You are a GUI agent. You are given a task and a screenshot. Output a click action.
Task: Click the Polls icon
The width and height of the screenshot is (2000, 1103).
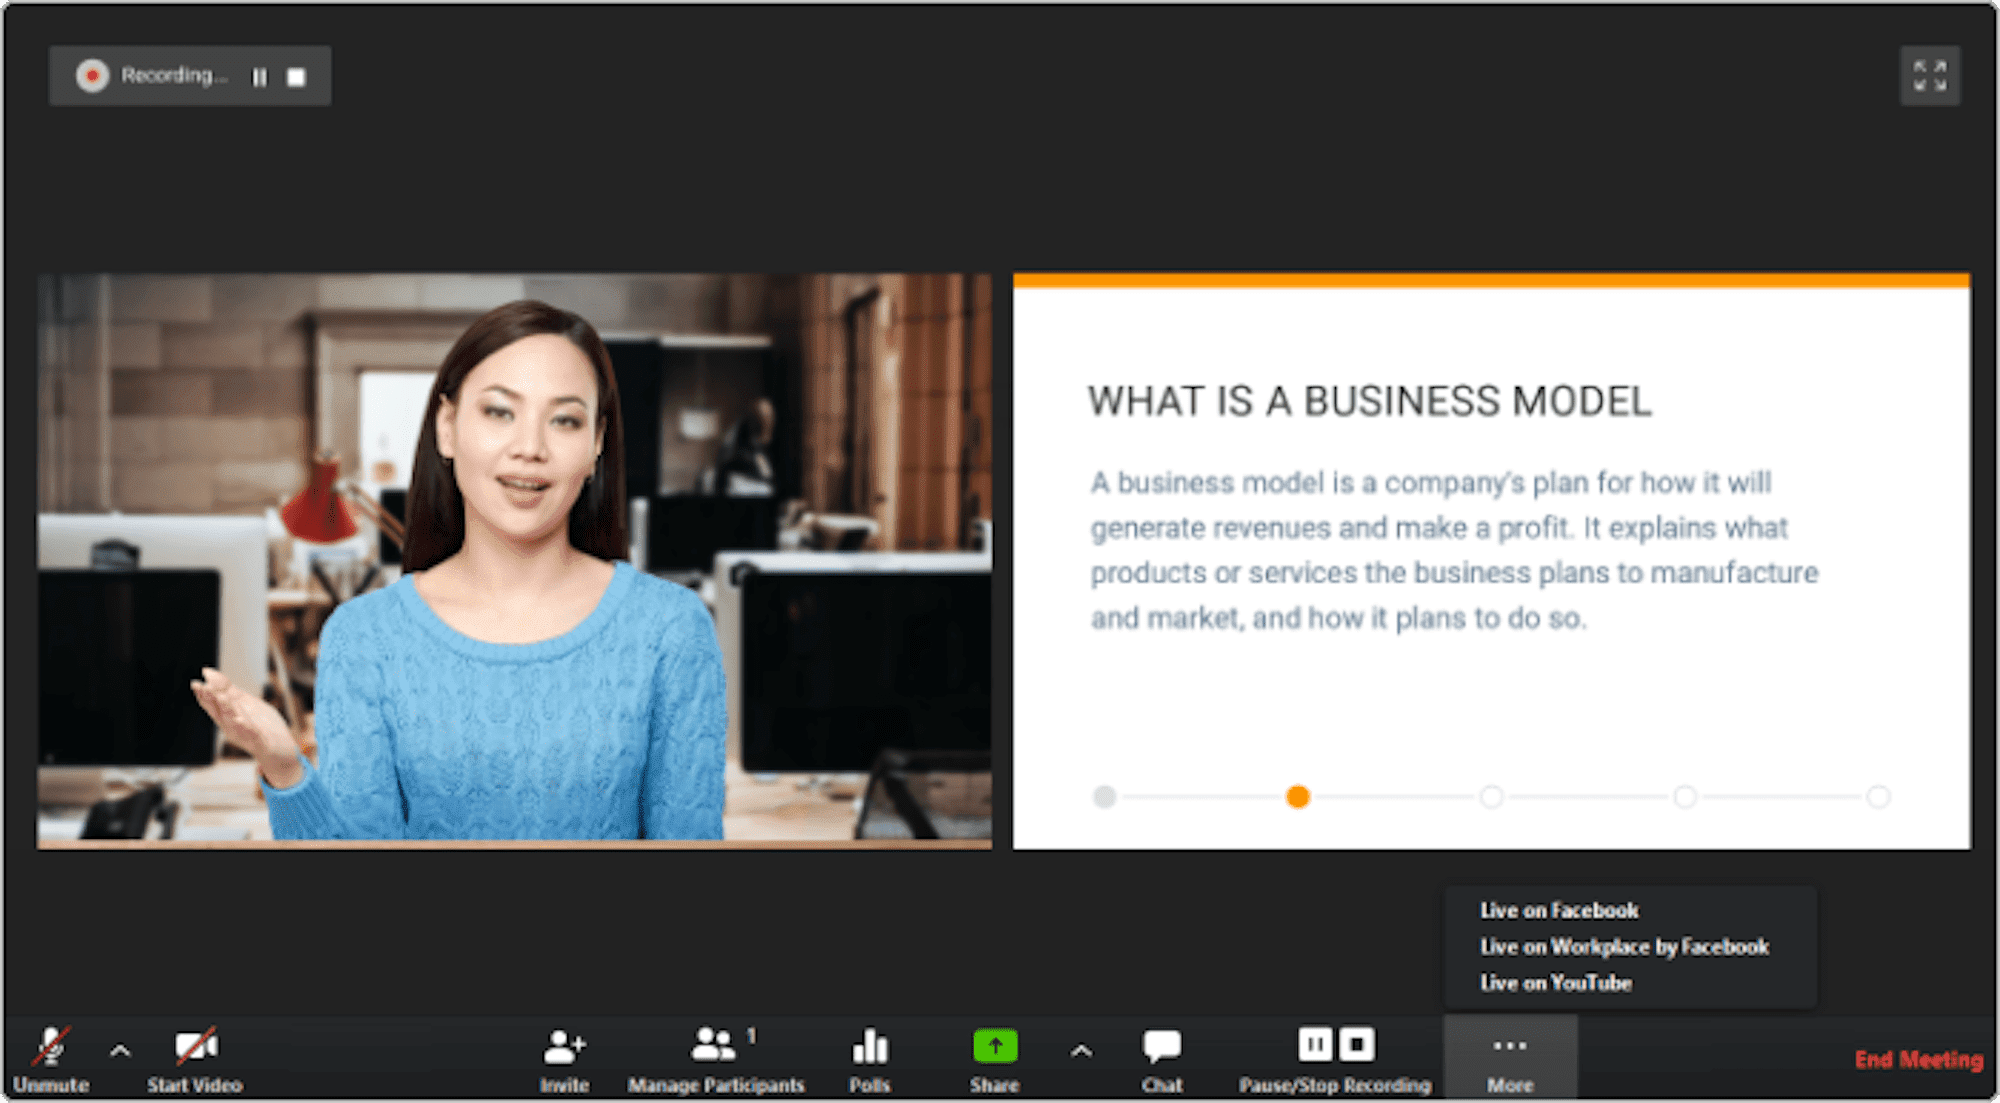(870, 1046)
